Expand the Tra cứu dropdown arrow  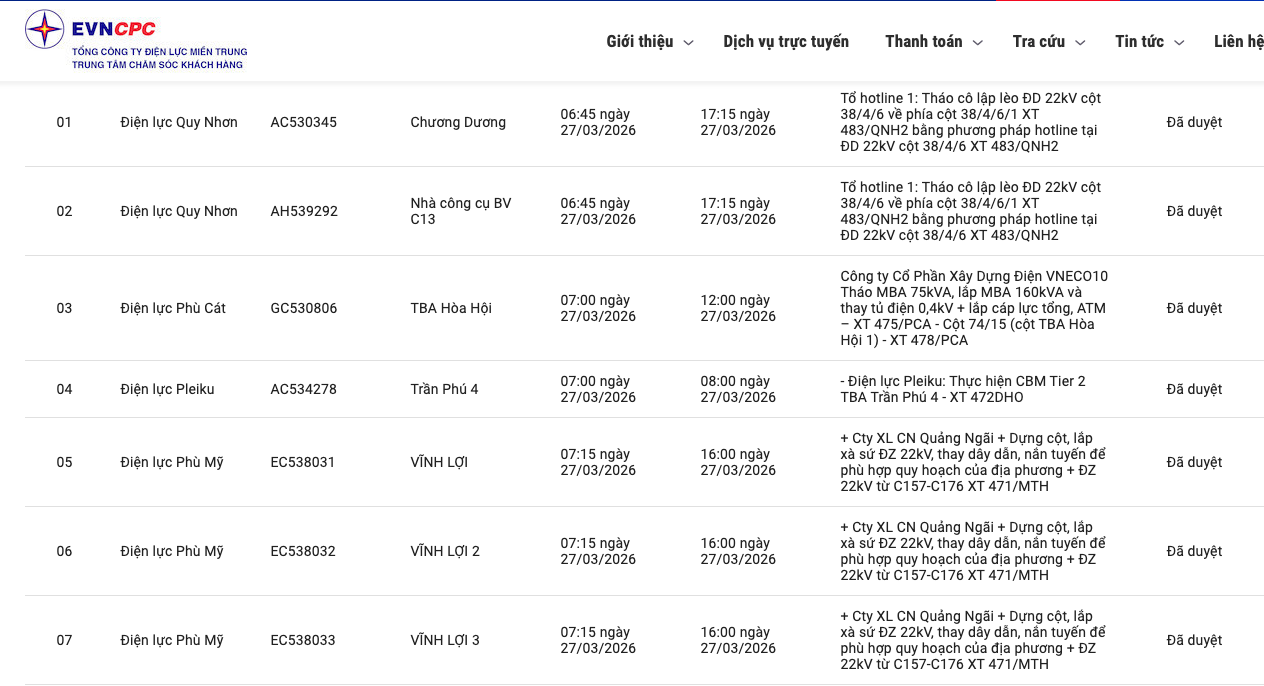click(x=1080, y=43)
